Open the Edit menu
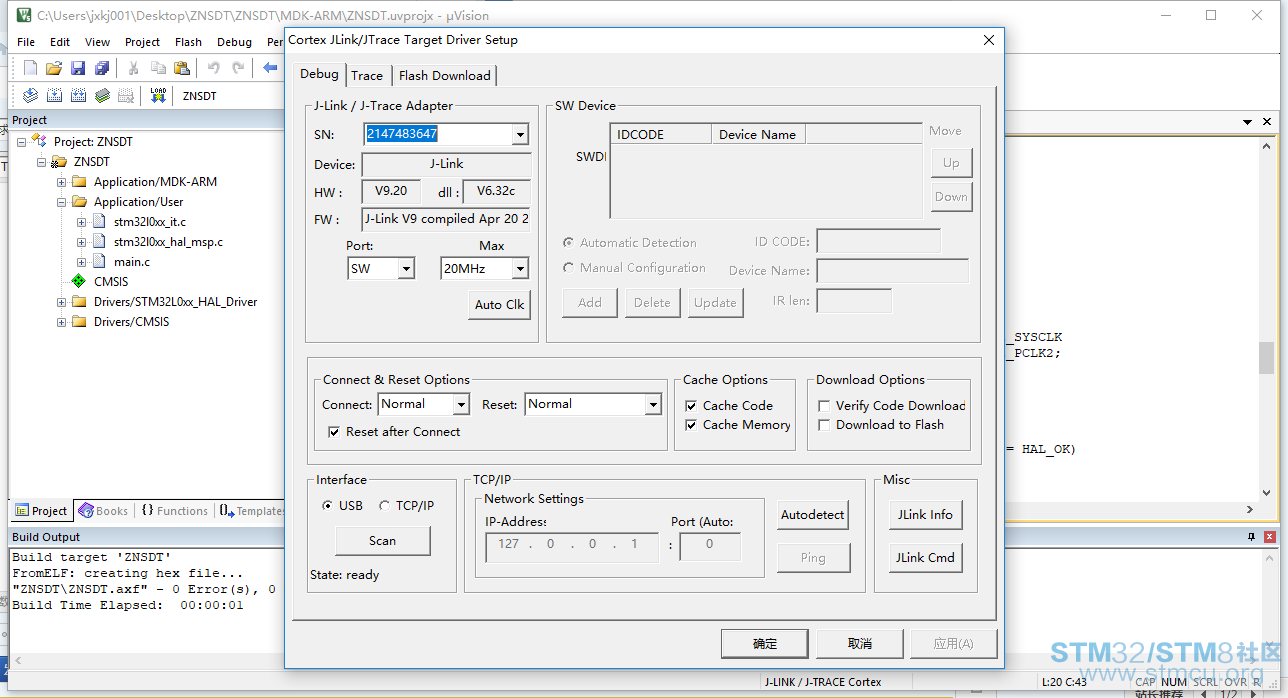Image resolution: width=1288 pixels, height=698 pixels. coord(60,42)
